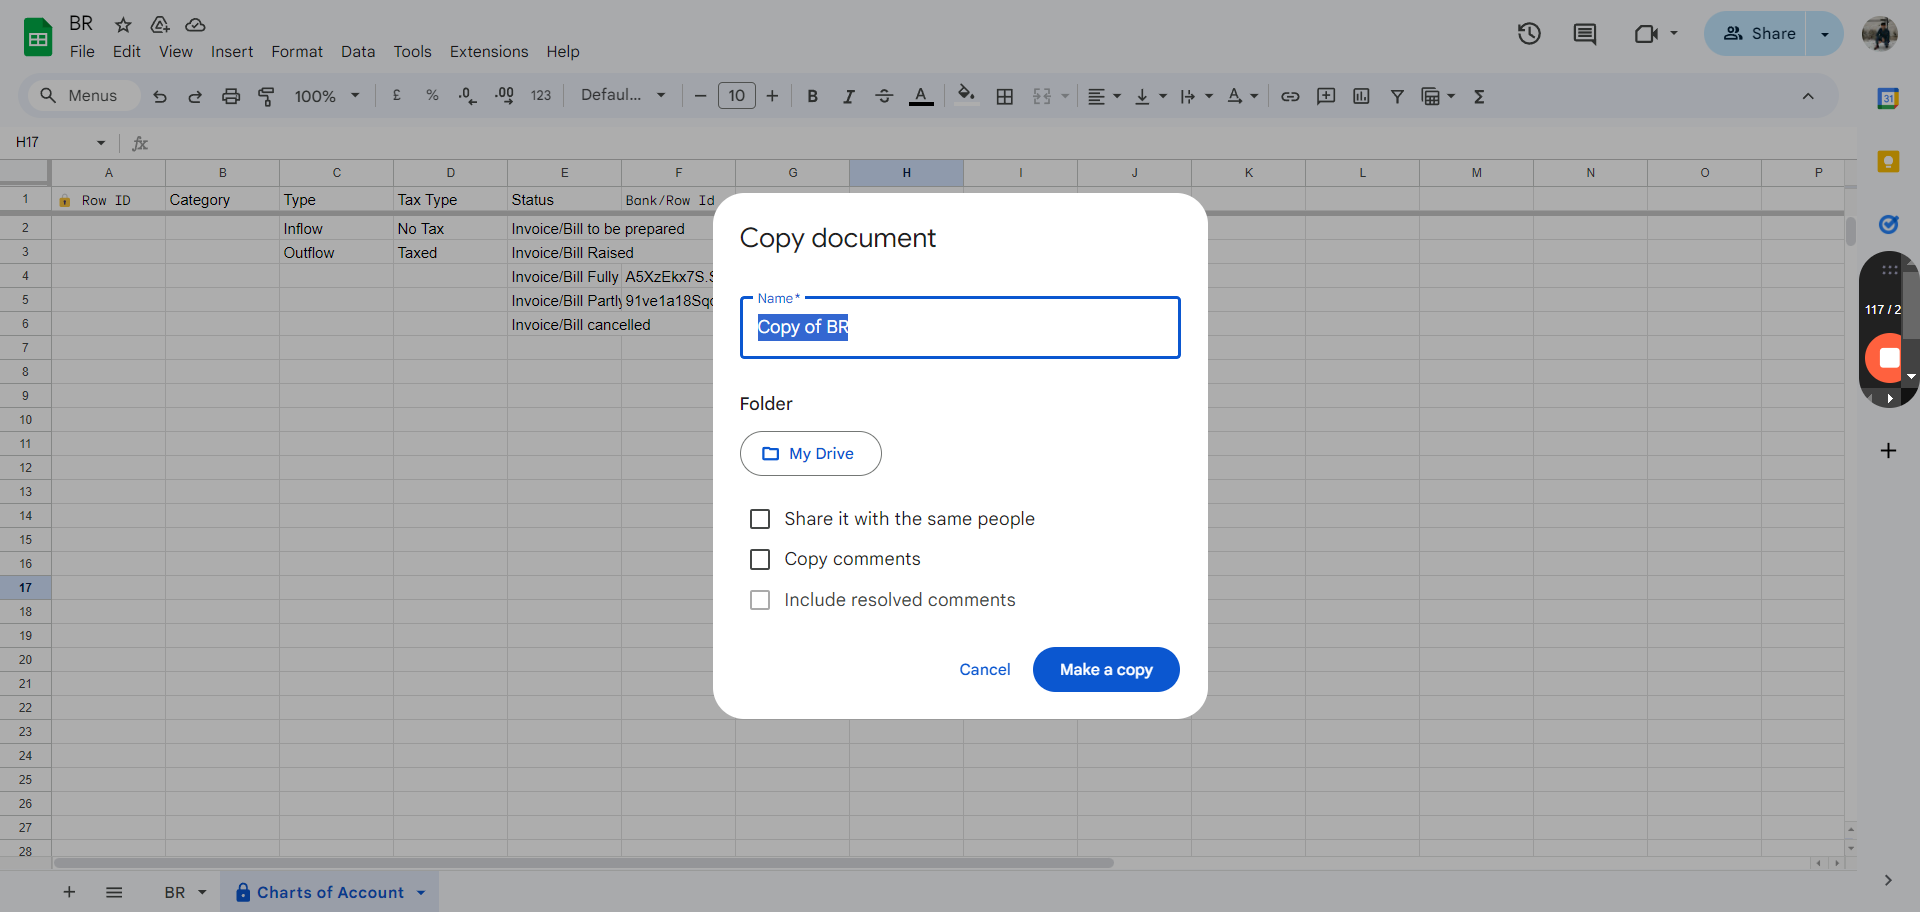Check Include resolved comments box
1920x912 pixels.
(760, 600)
